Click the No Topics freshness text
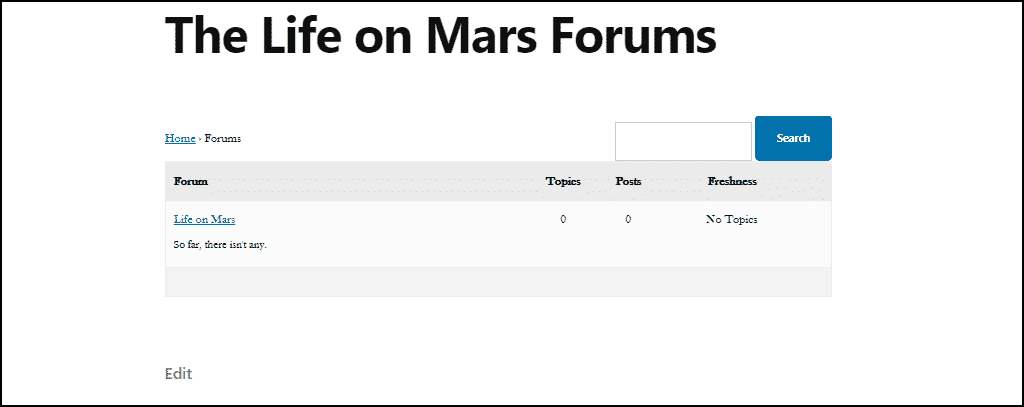The image size is (1024, 407). (731, 220)
